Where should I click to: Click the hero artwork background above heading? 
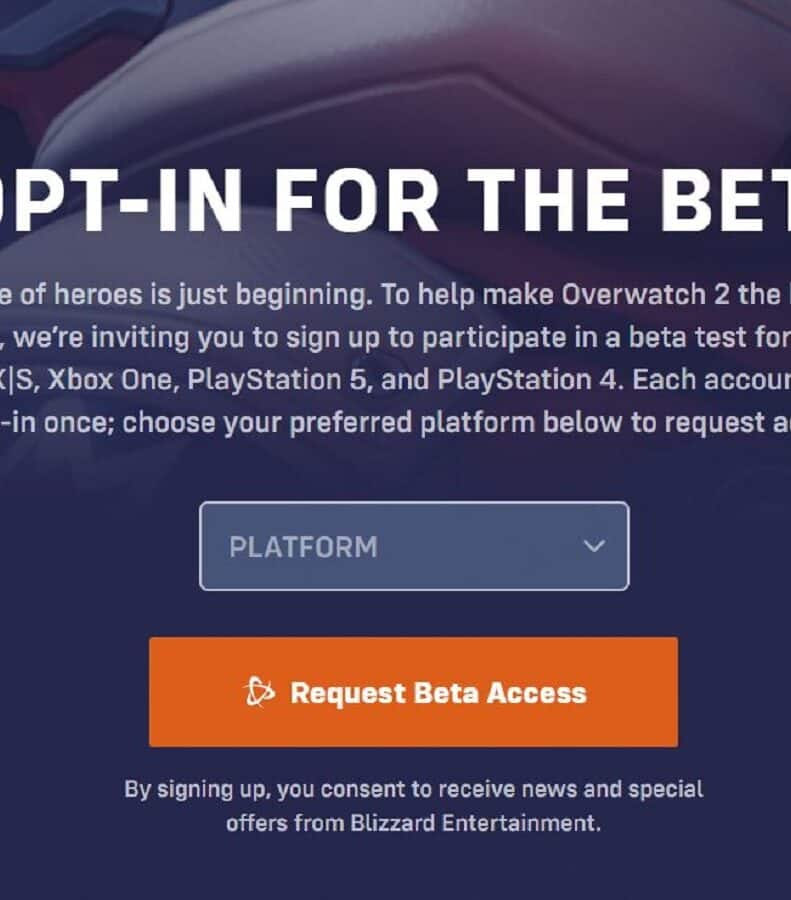click(396, 75)
